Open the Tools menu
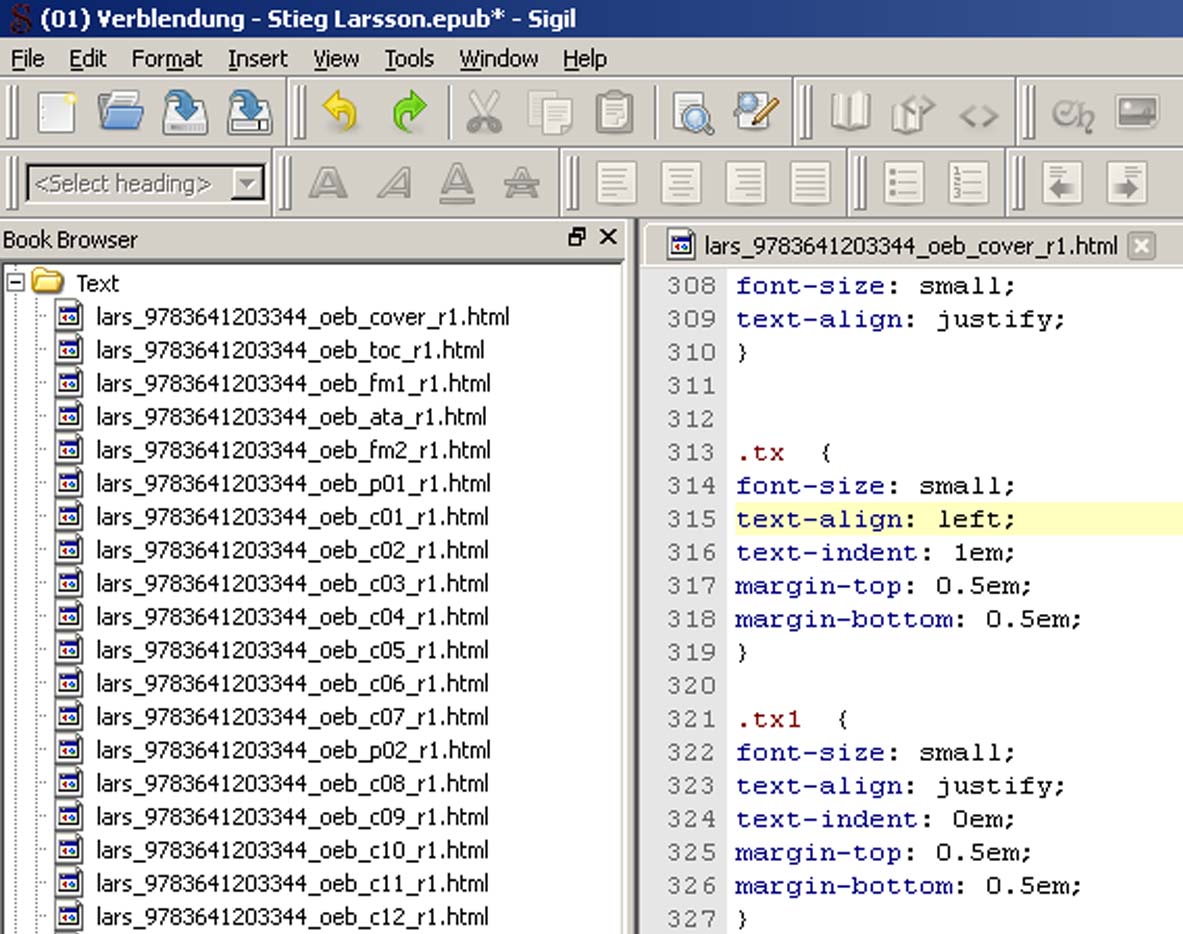1183x934 pixels. pos(409,59)
